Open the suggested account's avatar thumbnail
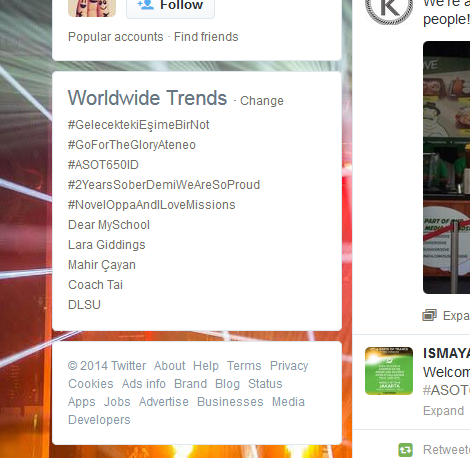Image resolution: width=470 pixels, height=458 pixels. 92,7
